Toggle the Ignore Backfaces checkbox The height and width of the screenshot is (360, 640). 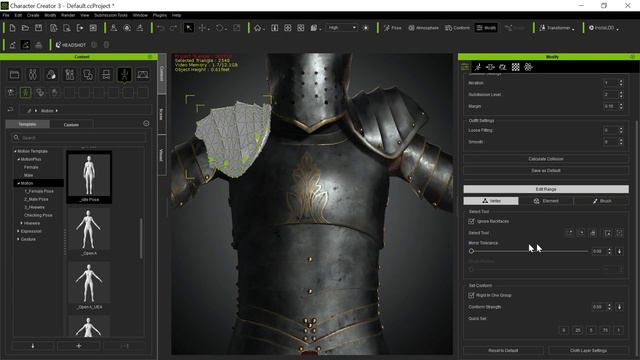click(471, 221)
